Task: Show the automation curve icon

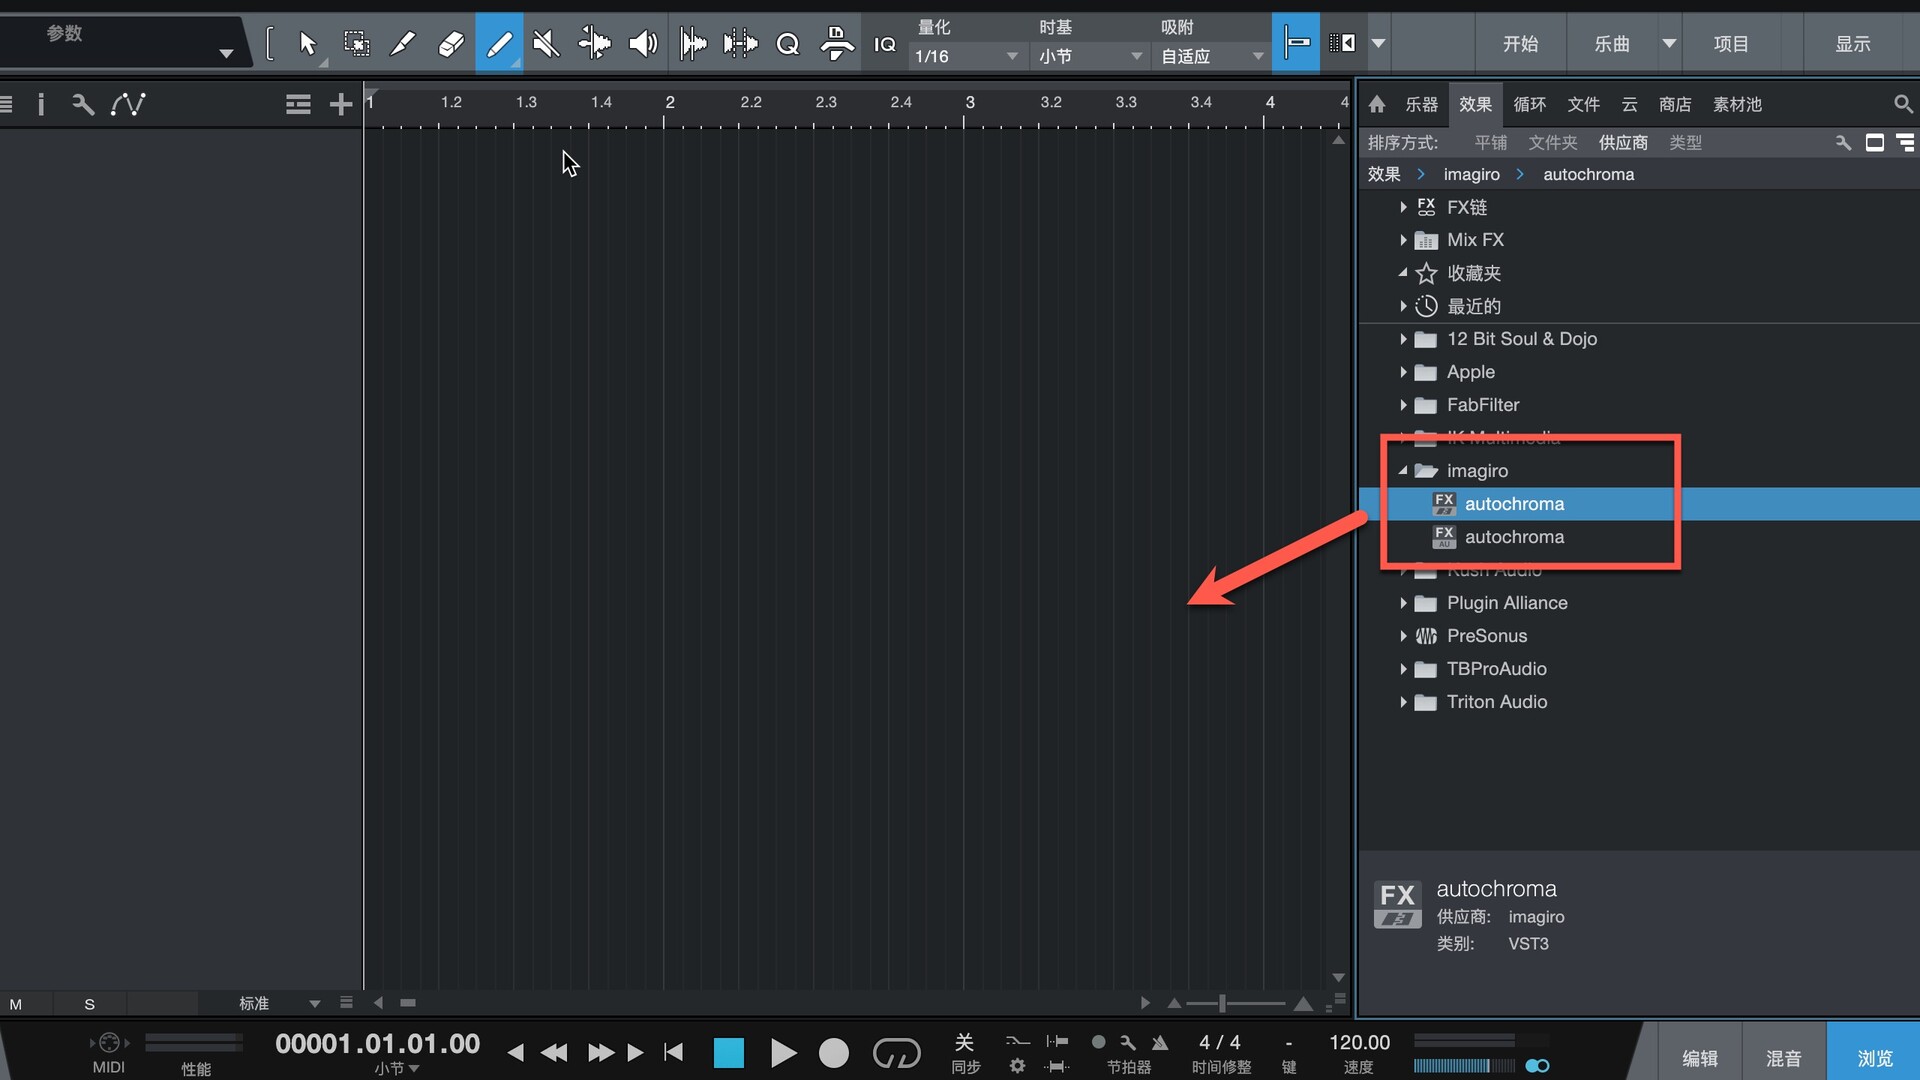Action: point(128,104)
